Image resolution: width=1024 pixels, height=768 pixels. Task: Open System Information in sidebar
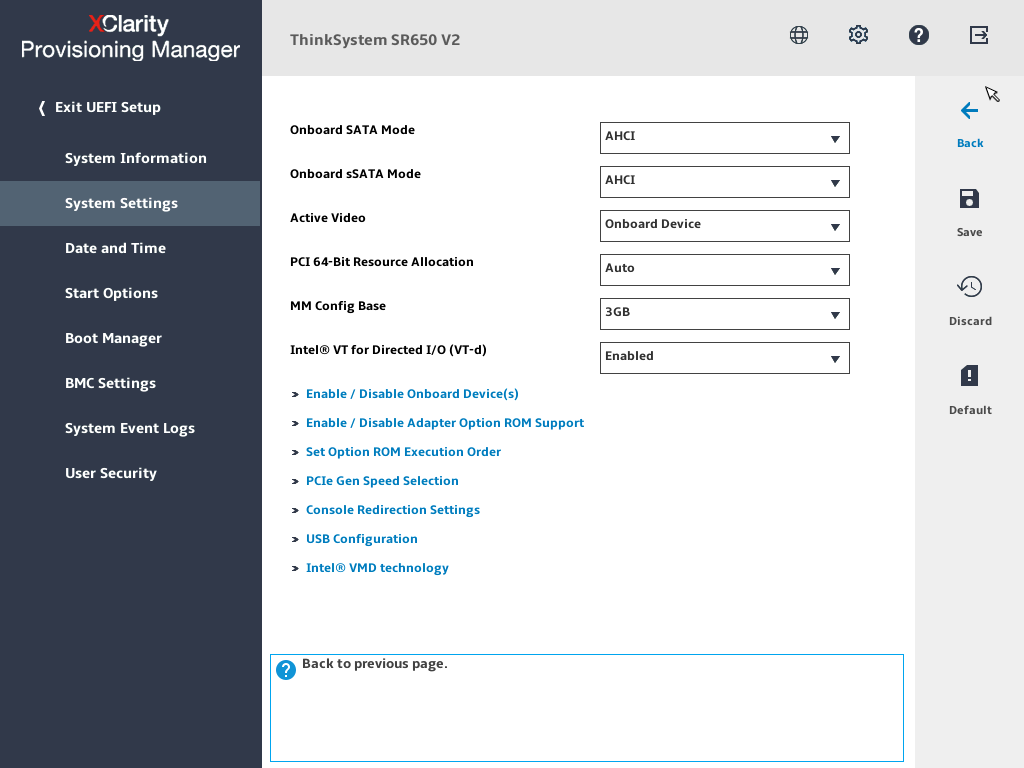[x=135, y=158]
